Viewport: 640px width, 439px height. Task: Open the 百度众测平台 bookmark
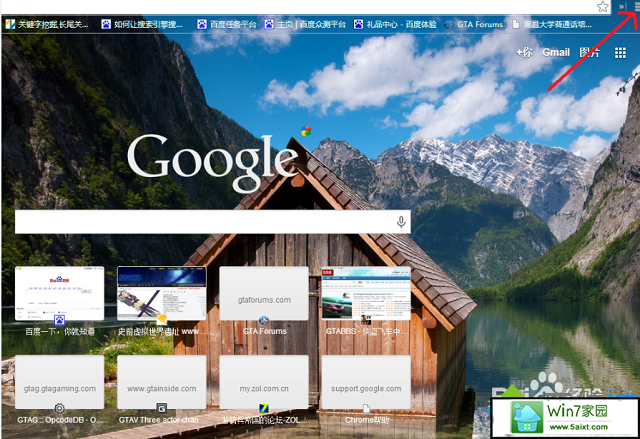coord(305,24)
